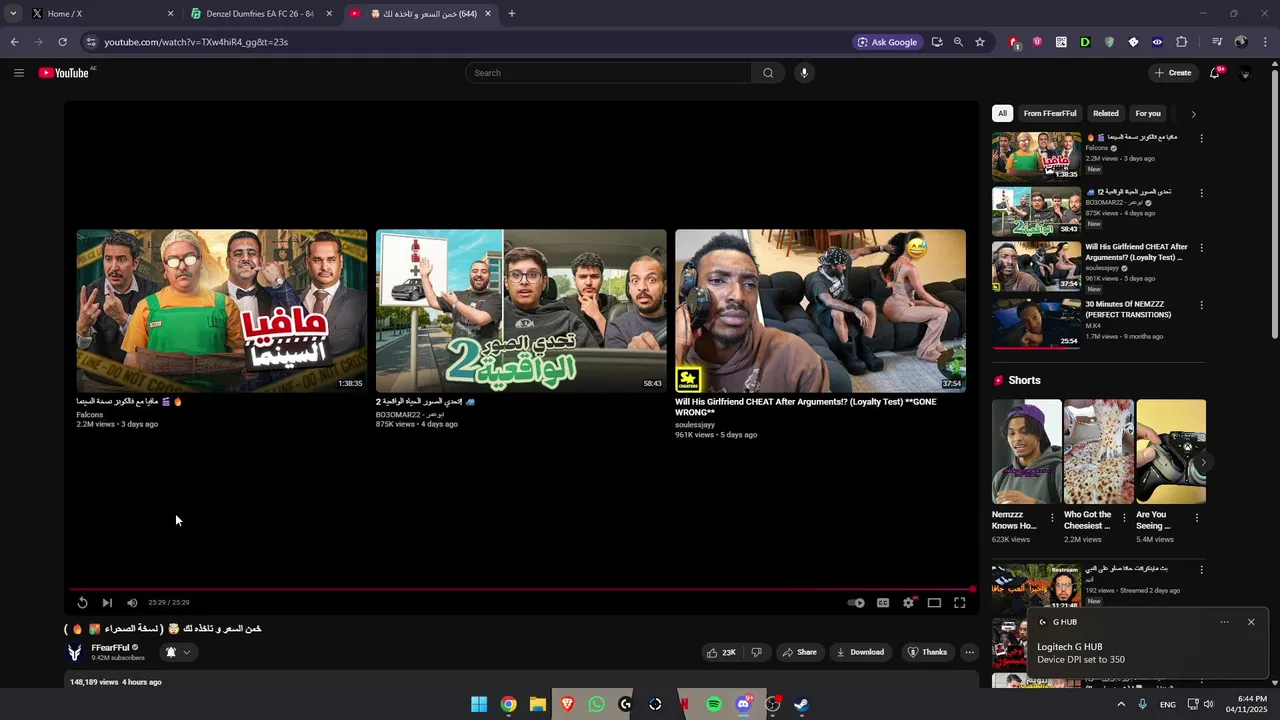Open the BO3OMAR22 end-screen video thumbnail
Image resolution: width=1280 pixels, height=720 pixels.
pos(521,311)
